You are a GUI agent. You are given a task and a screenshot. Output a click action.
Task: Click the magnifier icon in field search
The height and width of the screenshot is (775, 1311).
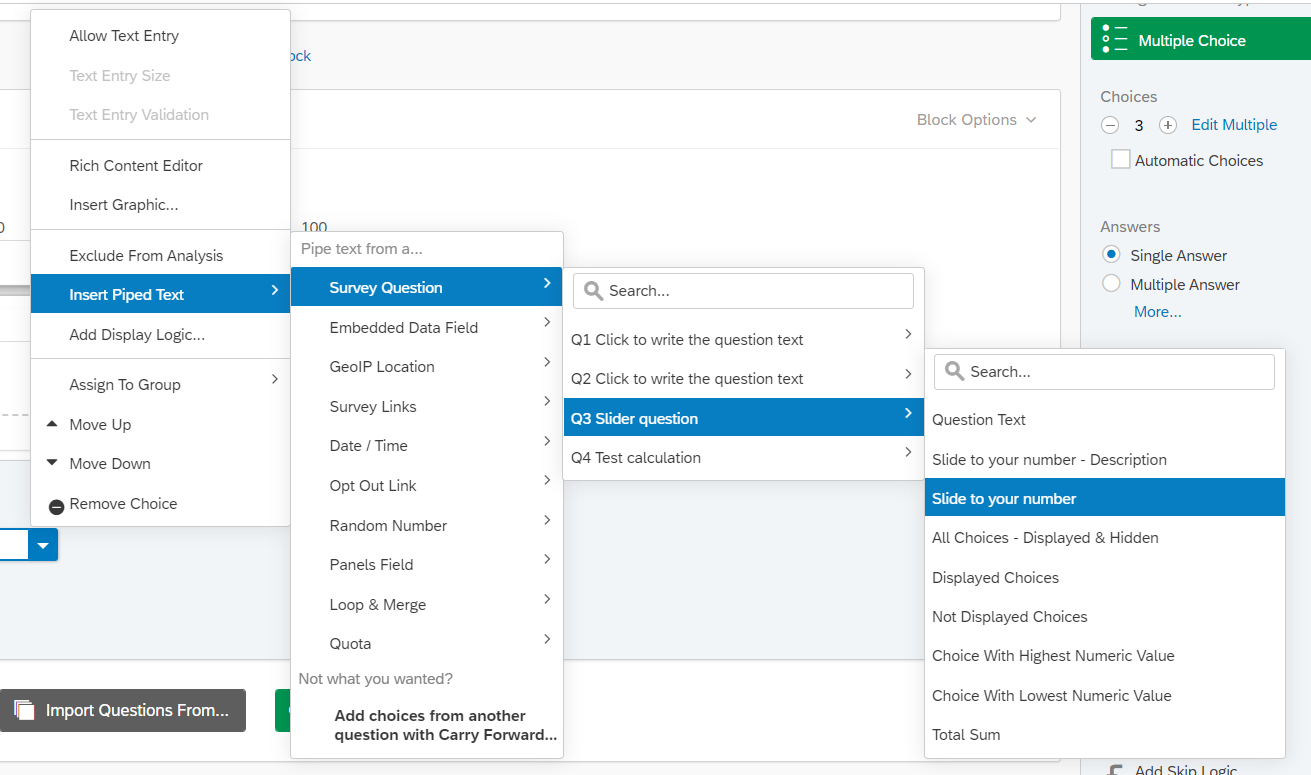(x=954, y=371)
